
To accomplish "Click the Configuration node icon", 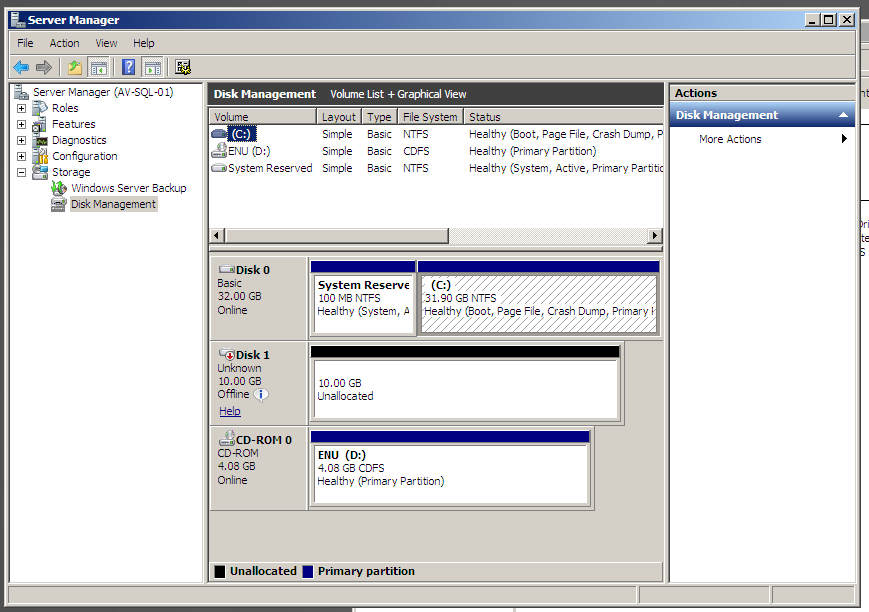I will point(40,156).
